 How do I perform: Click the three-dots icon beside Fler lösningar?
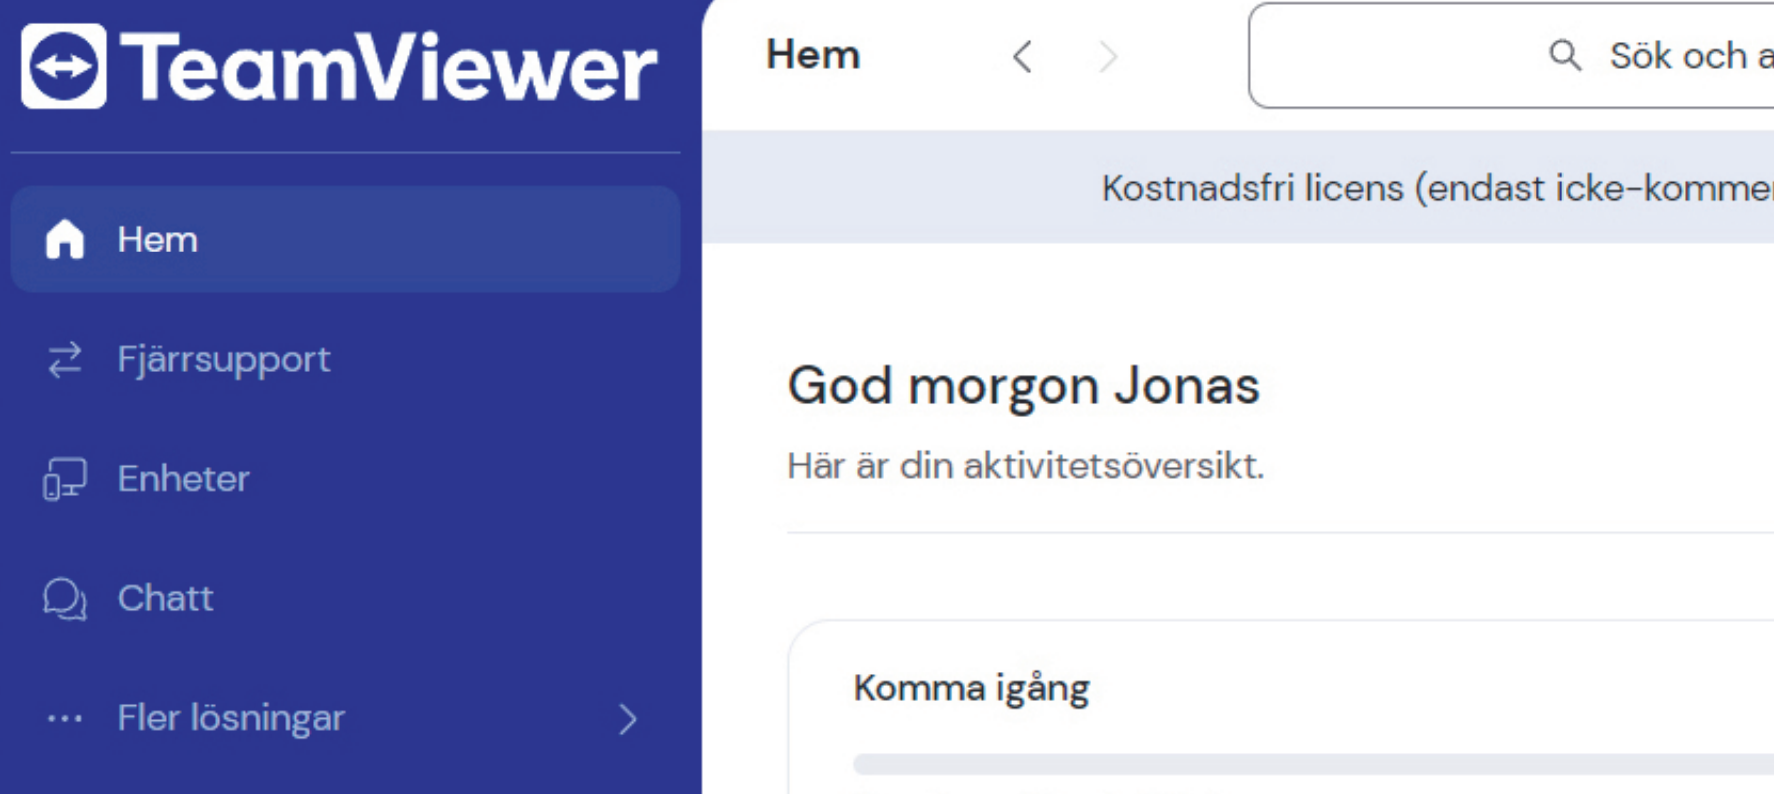point(65,718)
